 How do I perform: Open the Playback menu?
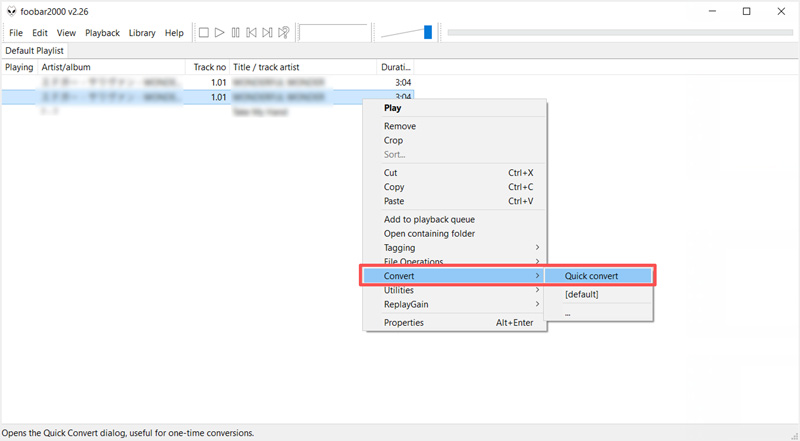point(103,33)
